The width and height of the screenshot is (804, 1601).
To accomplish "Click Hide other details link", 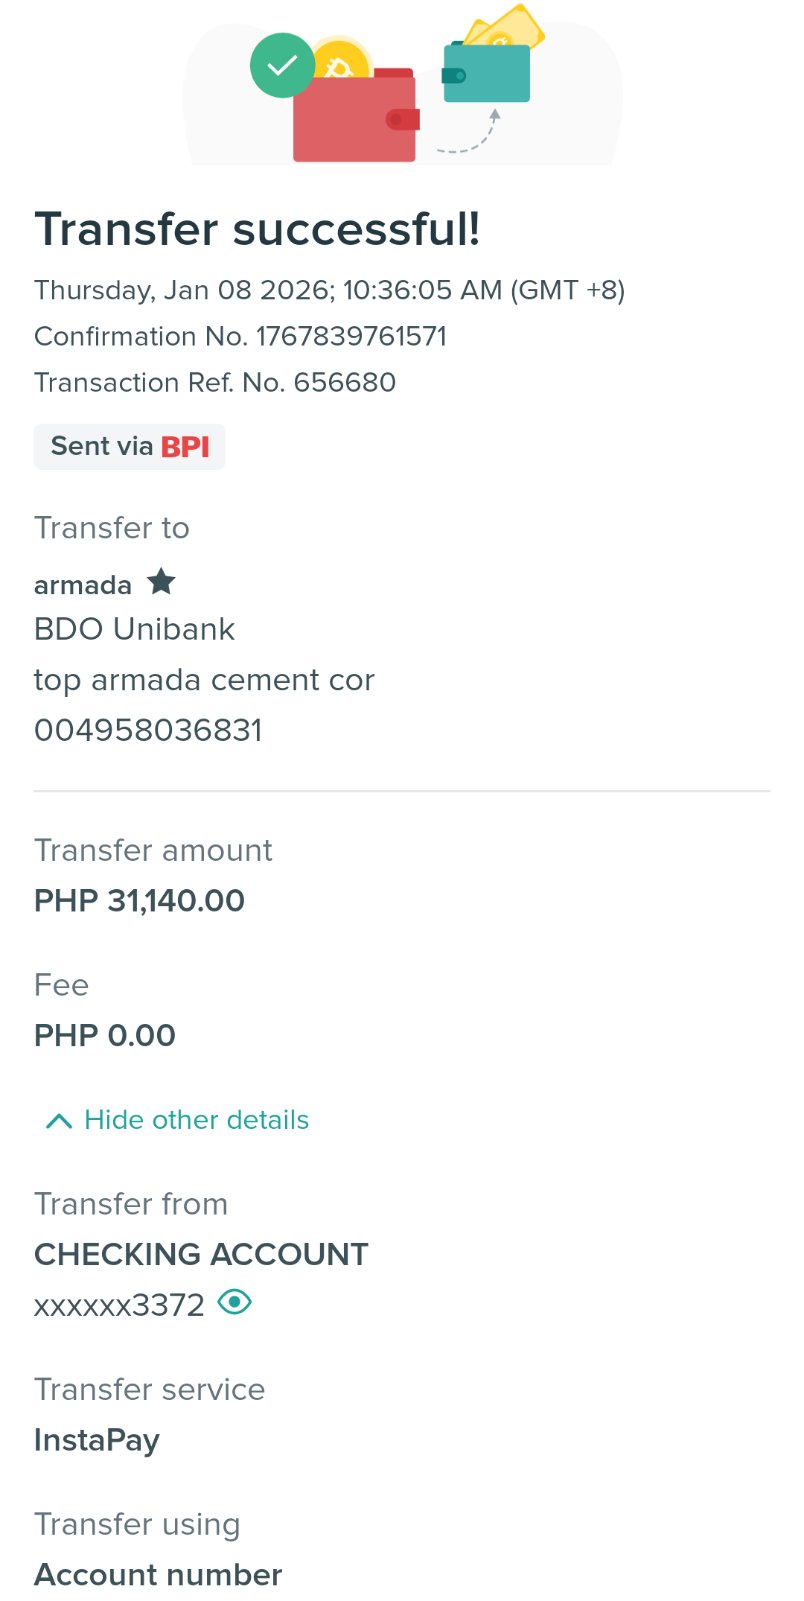I will [196, 1120].
